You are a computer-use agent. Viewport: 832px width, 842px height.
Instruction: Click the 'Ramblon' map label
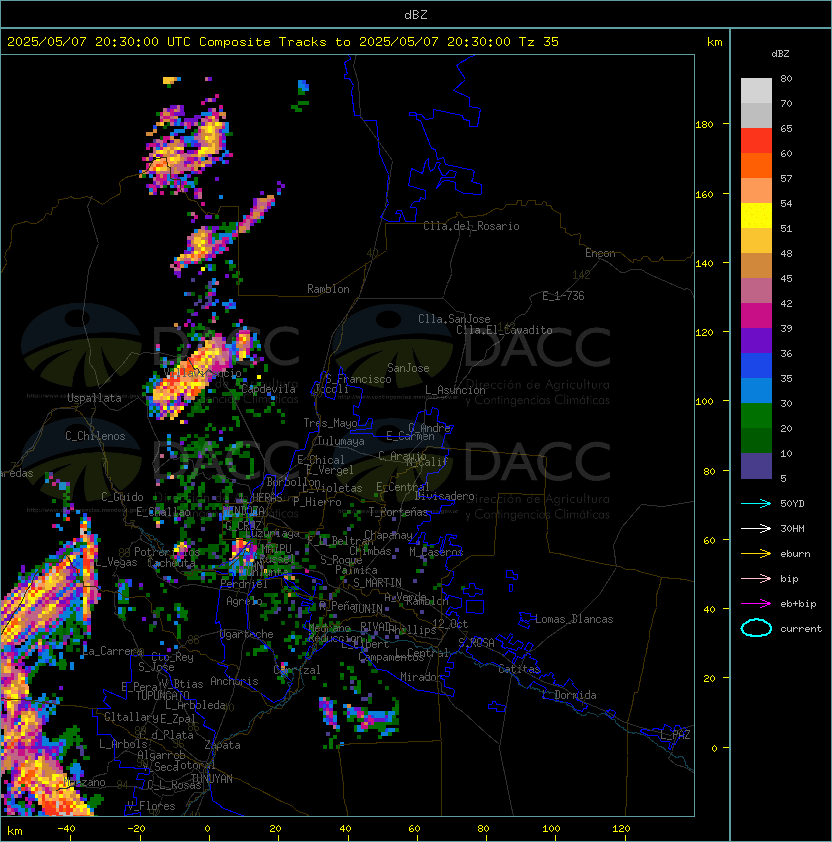click(328, 289)
